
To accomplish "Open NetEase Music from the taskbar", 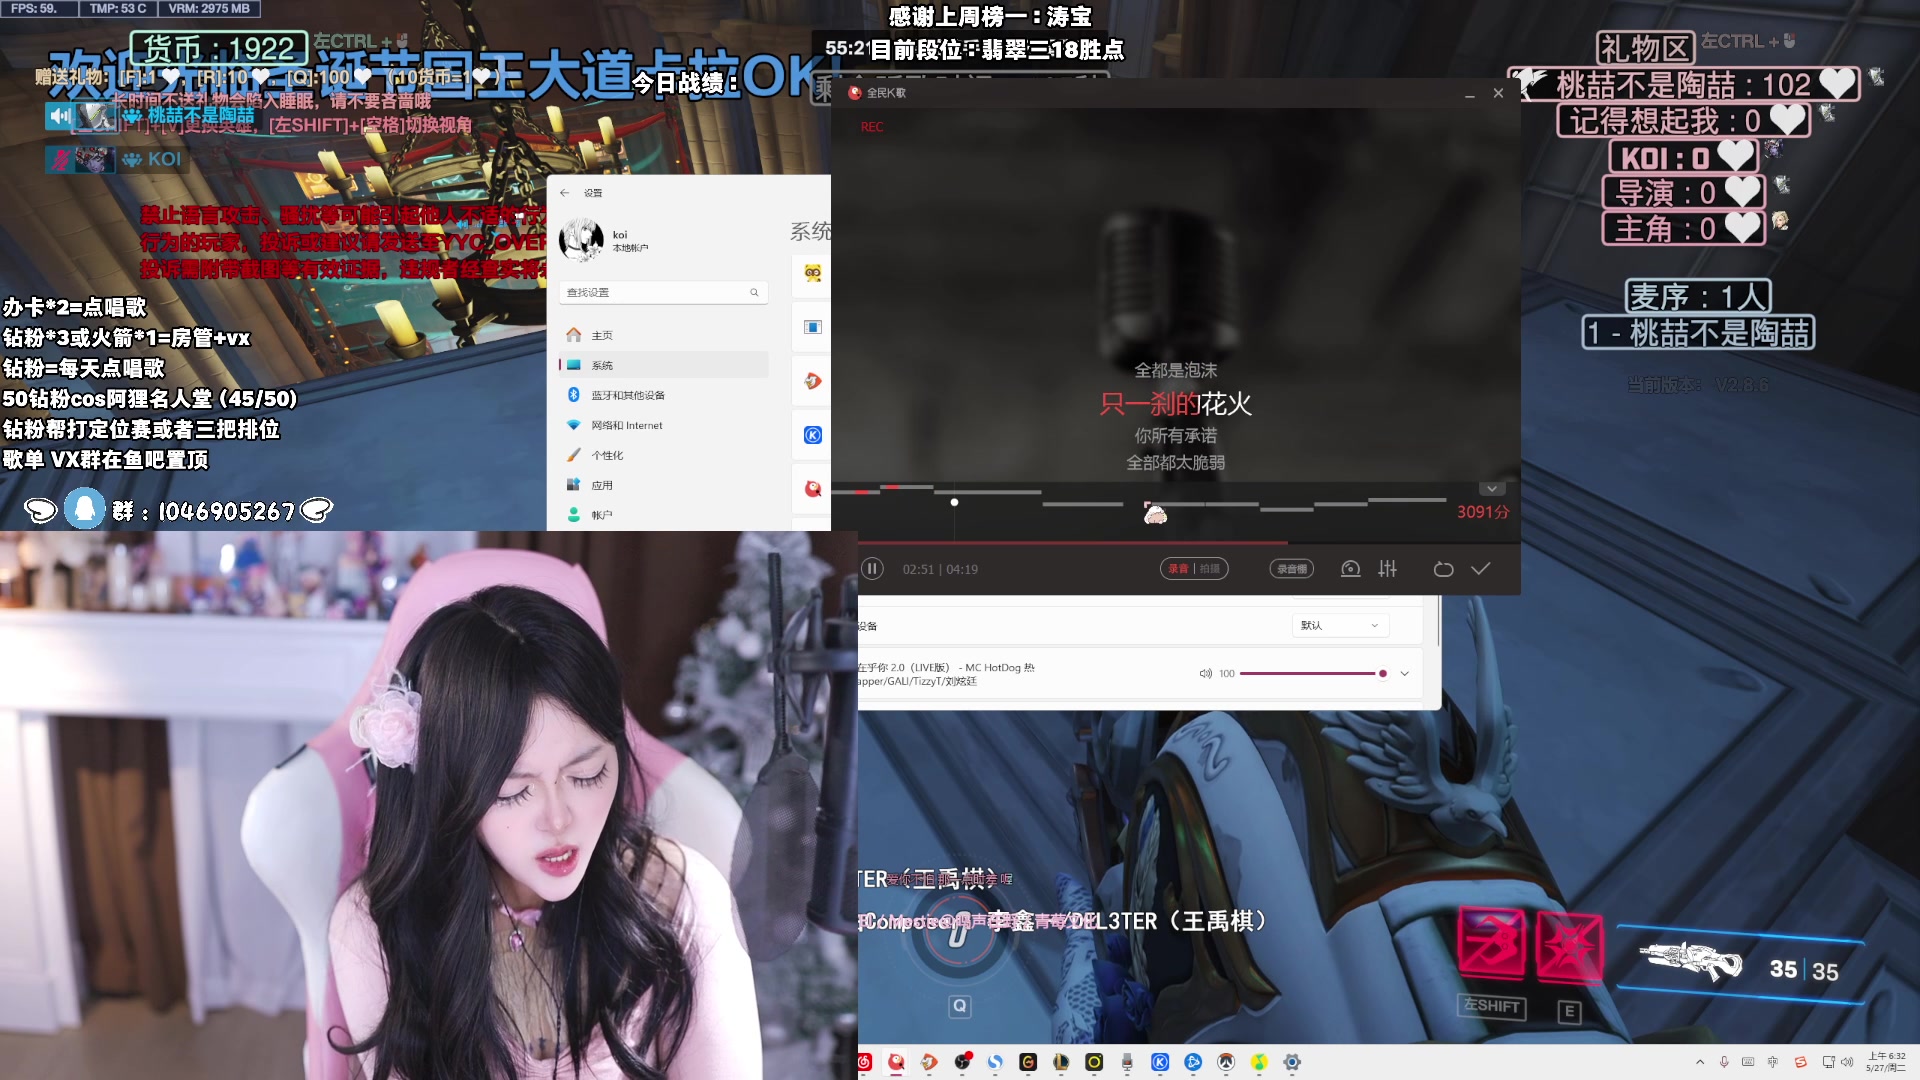I will [x=865, y=1062].
